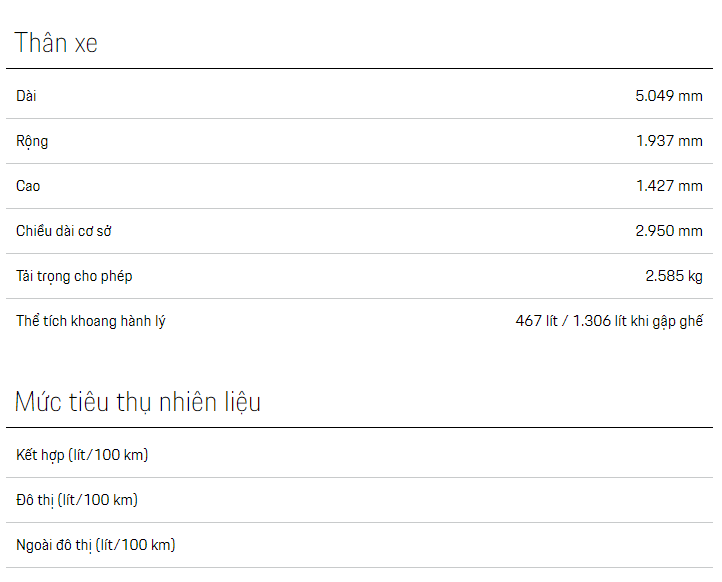Screen dimensions: 722x582
Task: Select the "Dài" row label
Action: (27, 96)
